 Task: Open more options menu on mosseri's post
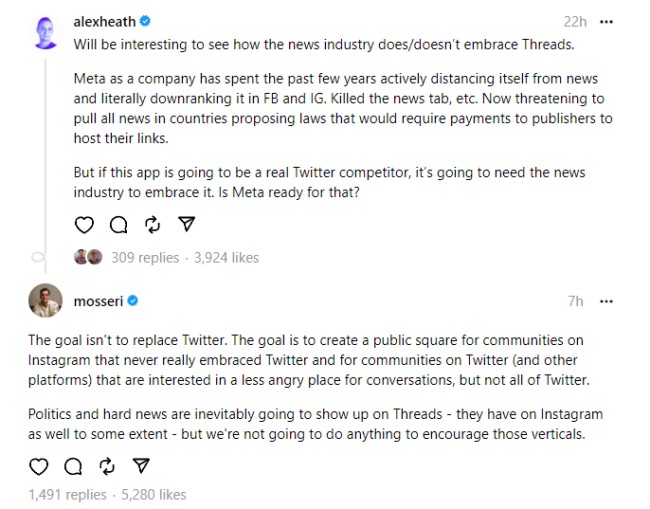pyautogui.click(x=606, y=301)
